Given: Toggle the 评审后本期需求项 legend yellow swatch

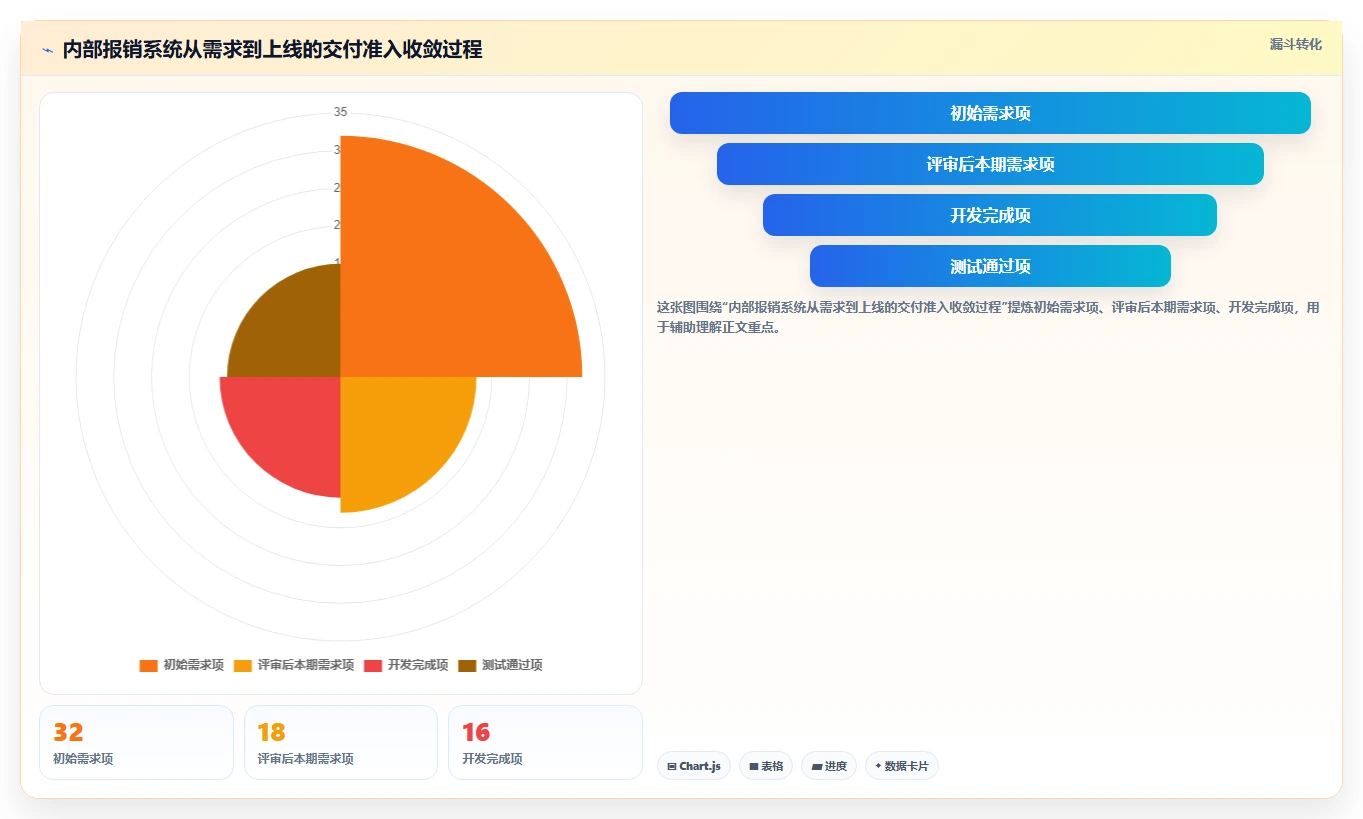Looking at the screenshot, I should (x=243, y=666).
